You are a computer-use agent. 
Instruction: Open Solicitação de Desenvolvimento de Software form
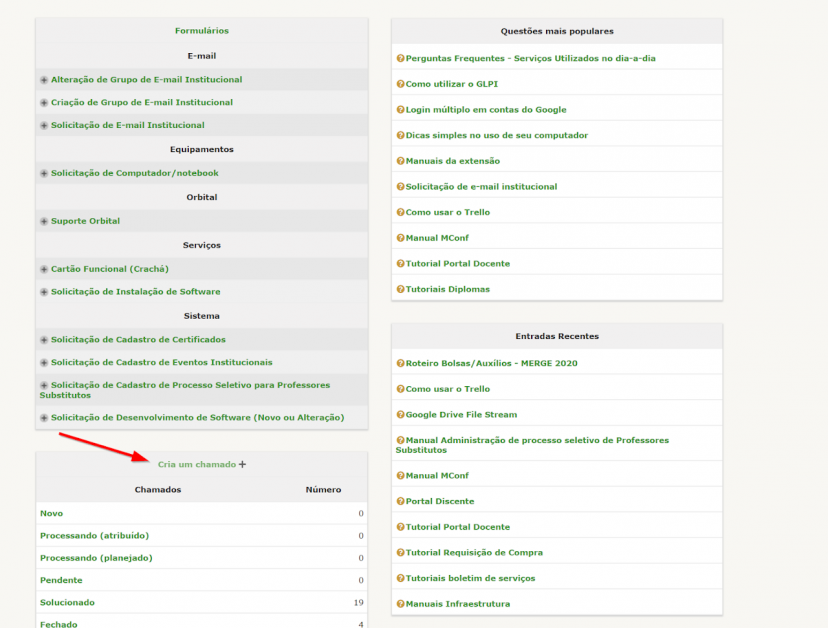coord(197,417)
